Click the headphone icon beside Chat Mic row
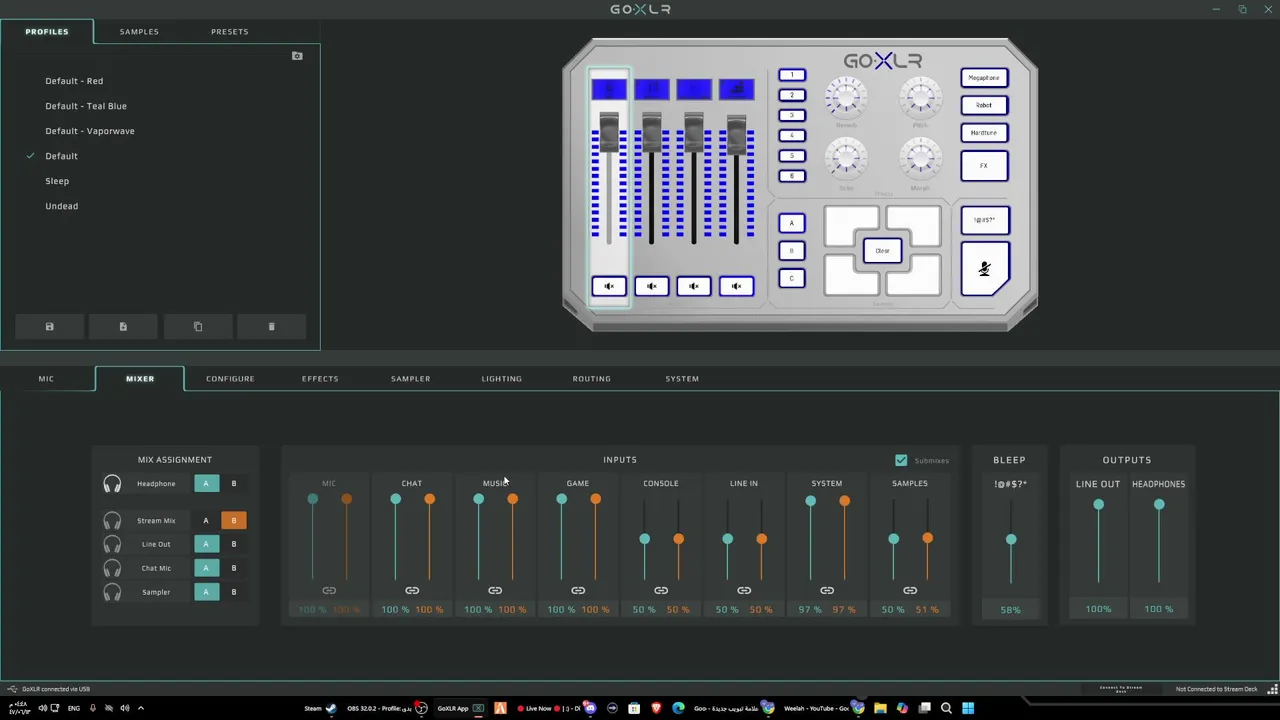 pos(112,569)
